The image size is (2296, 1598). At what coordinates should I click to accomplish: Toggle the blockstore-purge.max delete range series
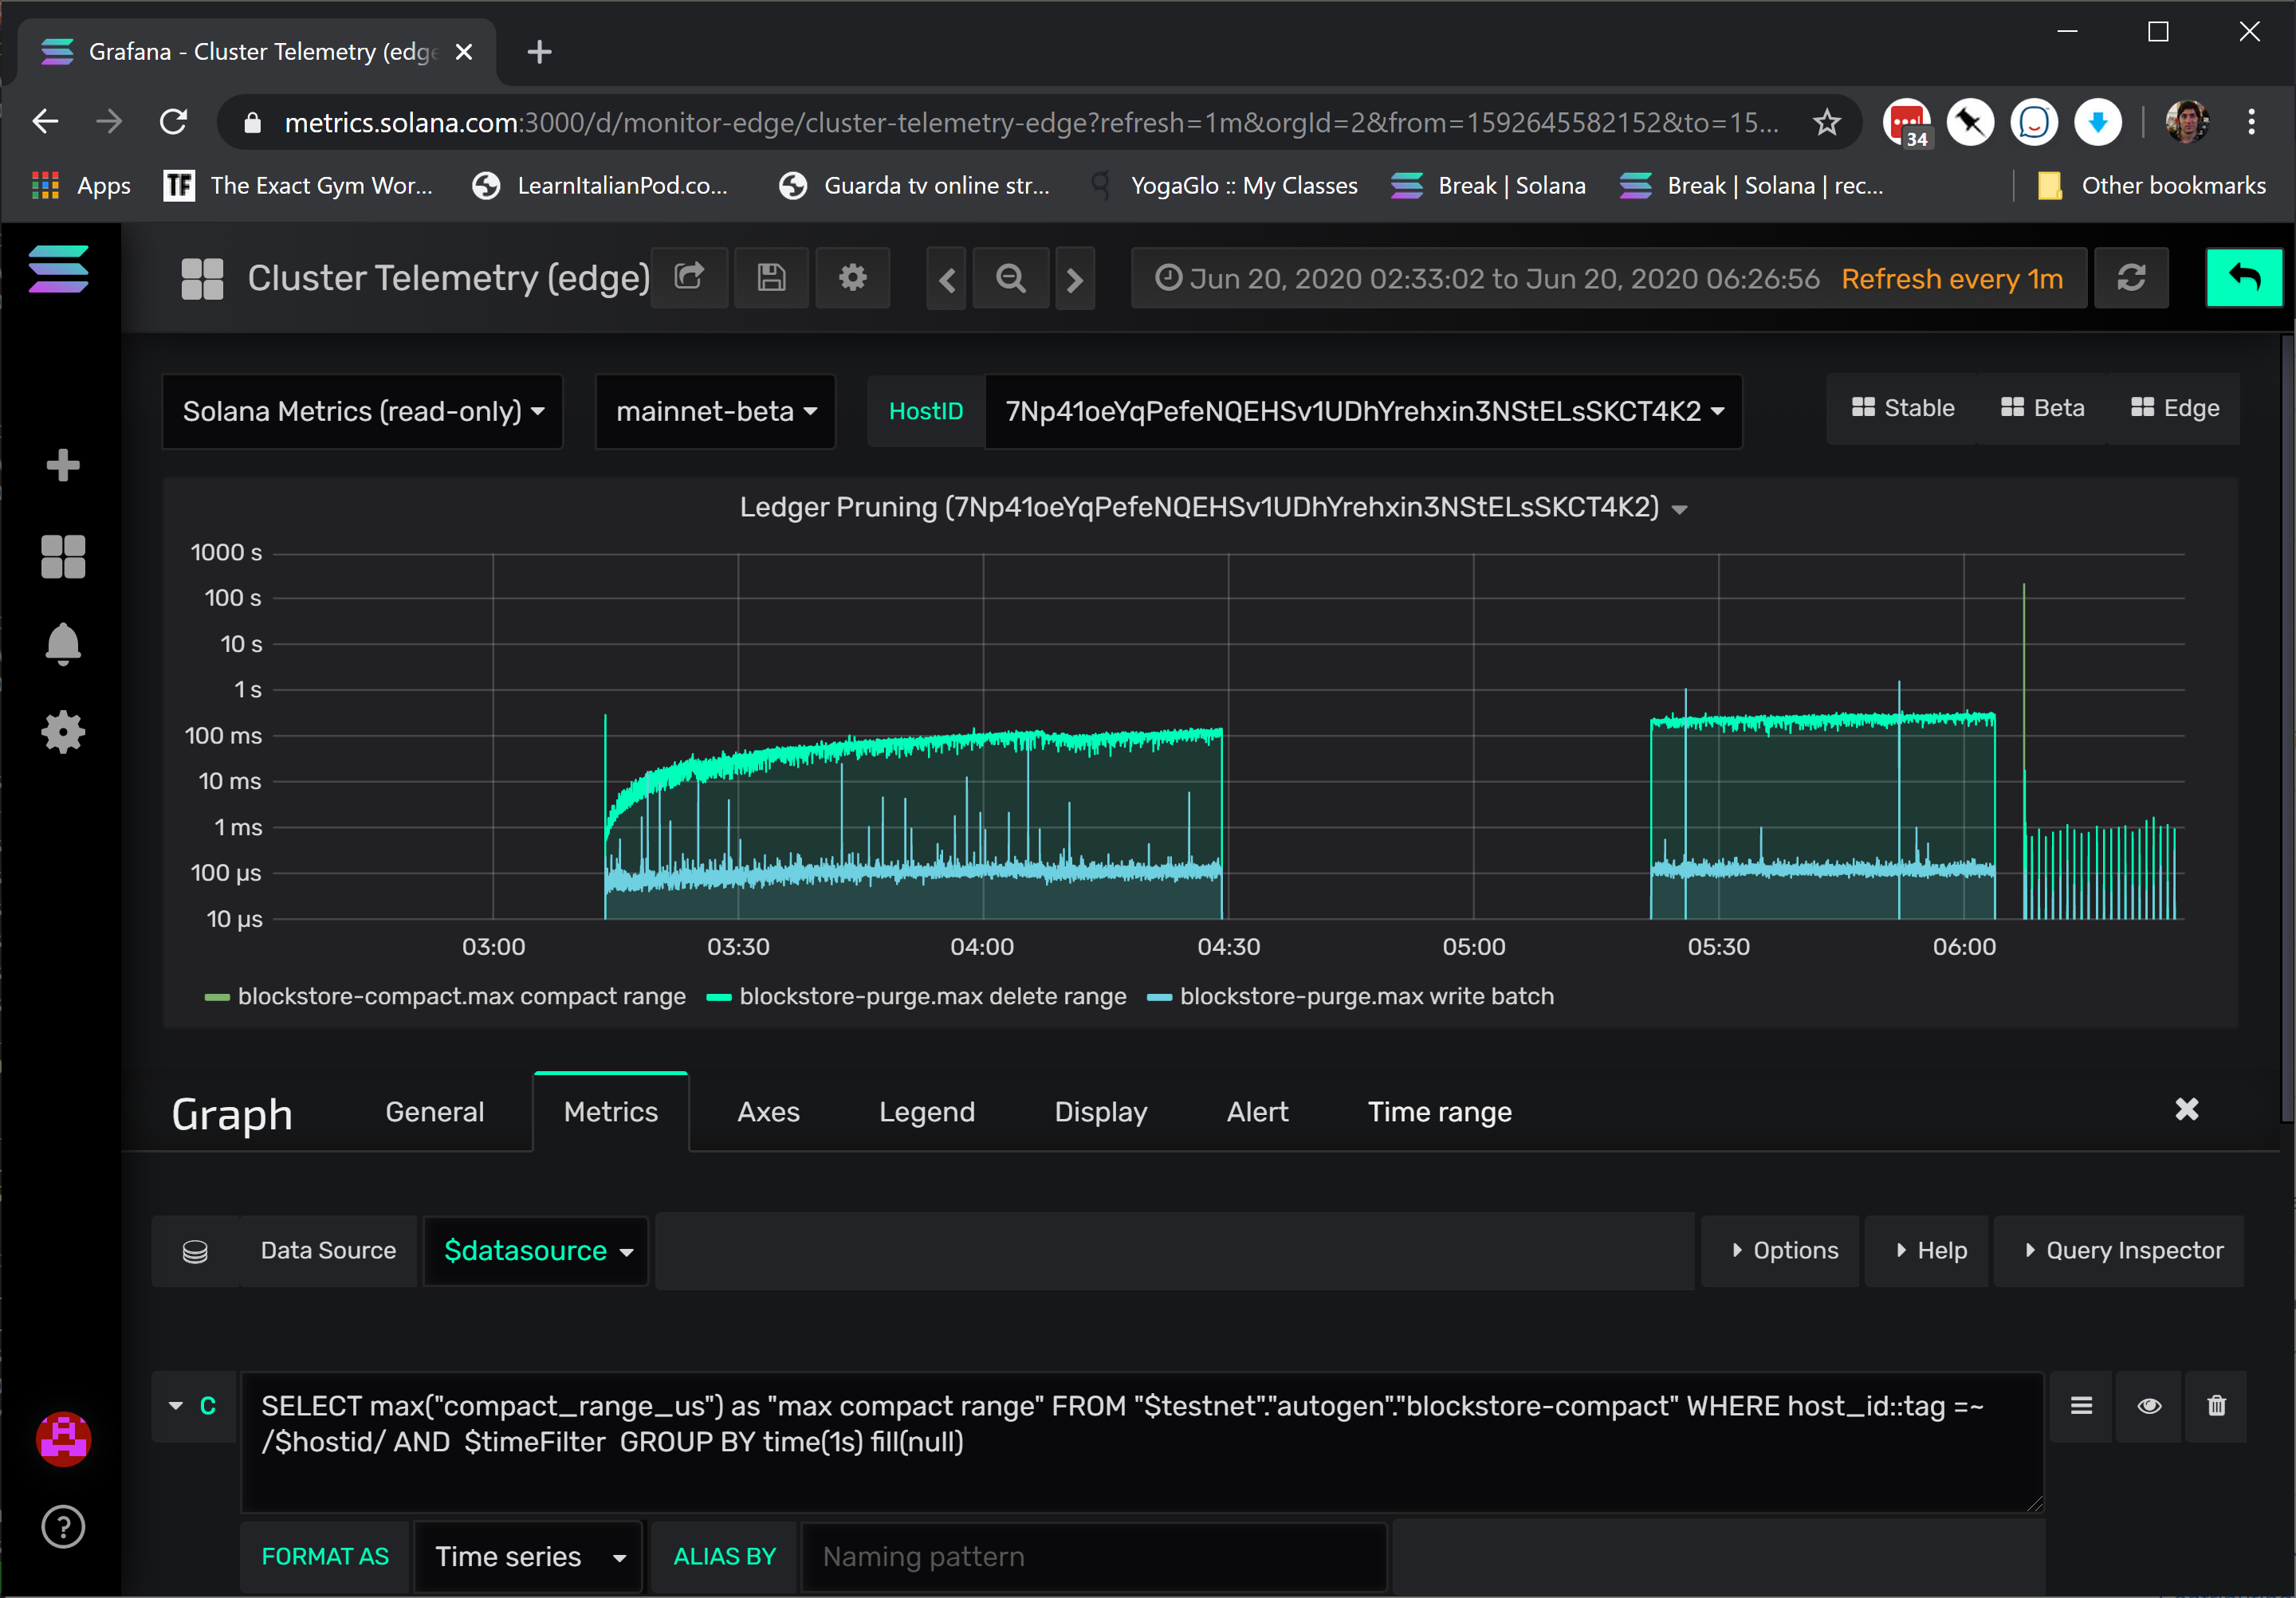(x=932, y=996)
